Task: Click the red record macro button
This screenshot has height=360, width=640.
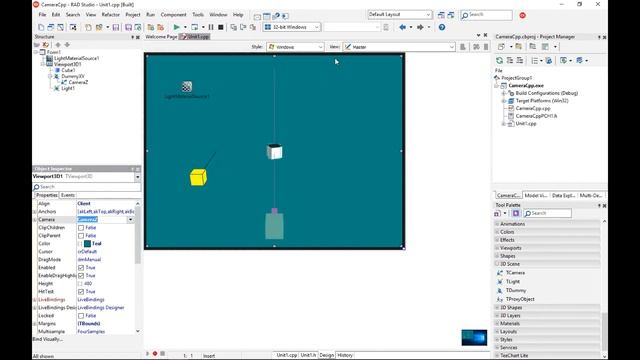Action: (155, 353)
